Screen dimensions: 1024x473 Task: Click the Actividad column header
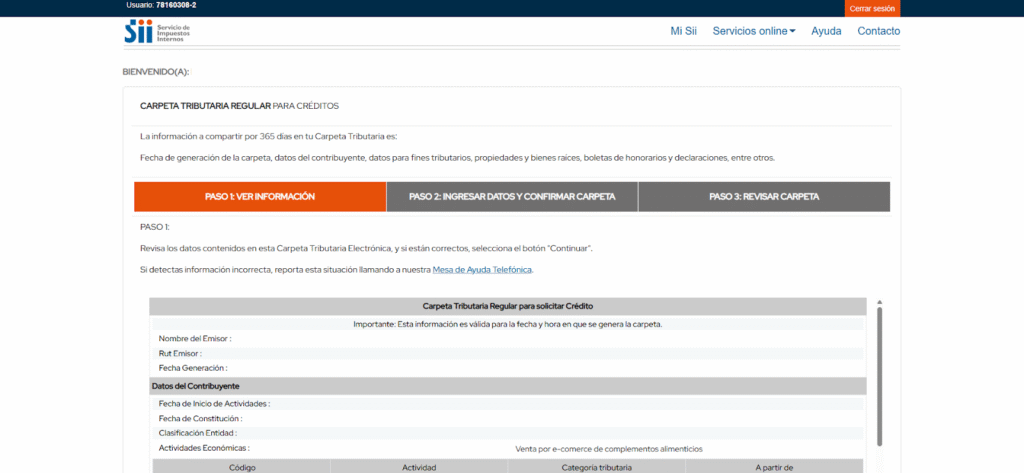point(419,467)
